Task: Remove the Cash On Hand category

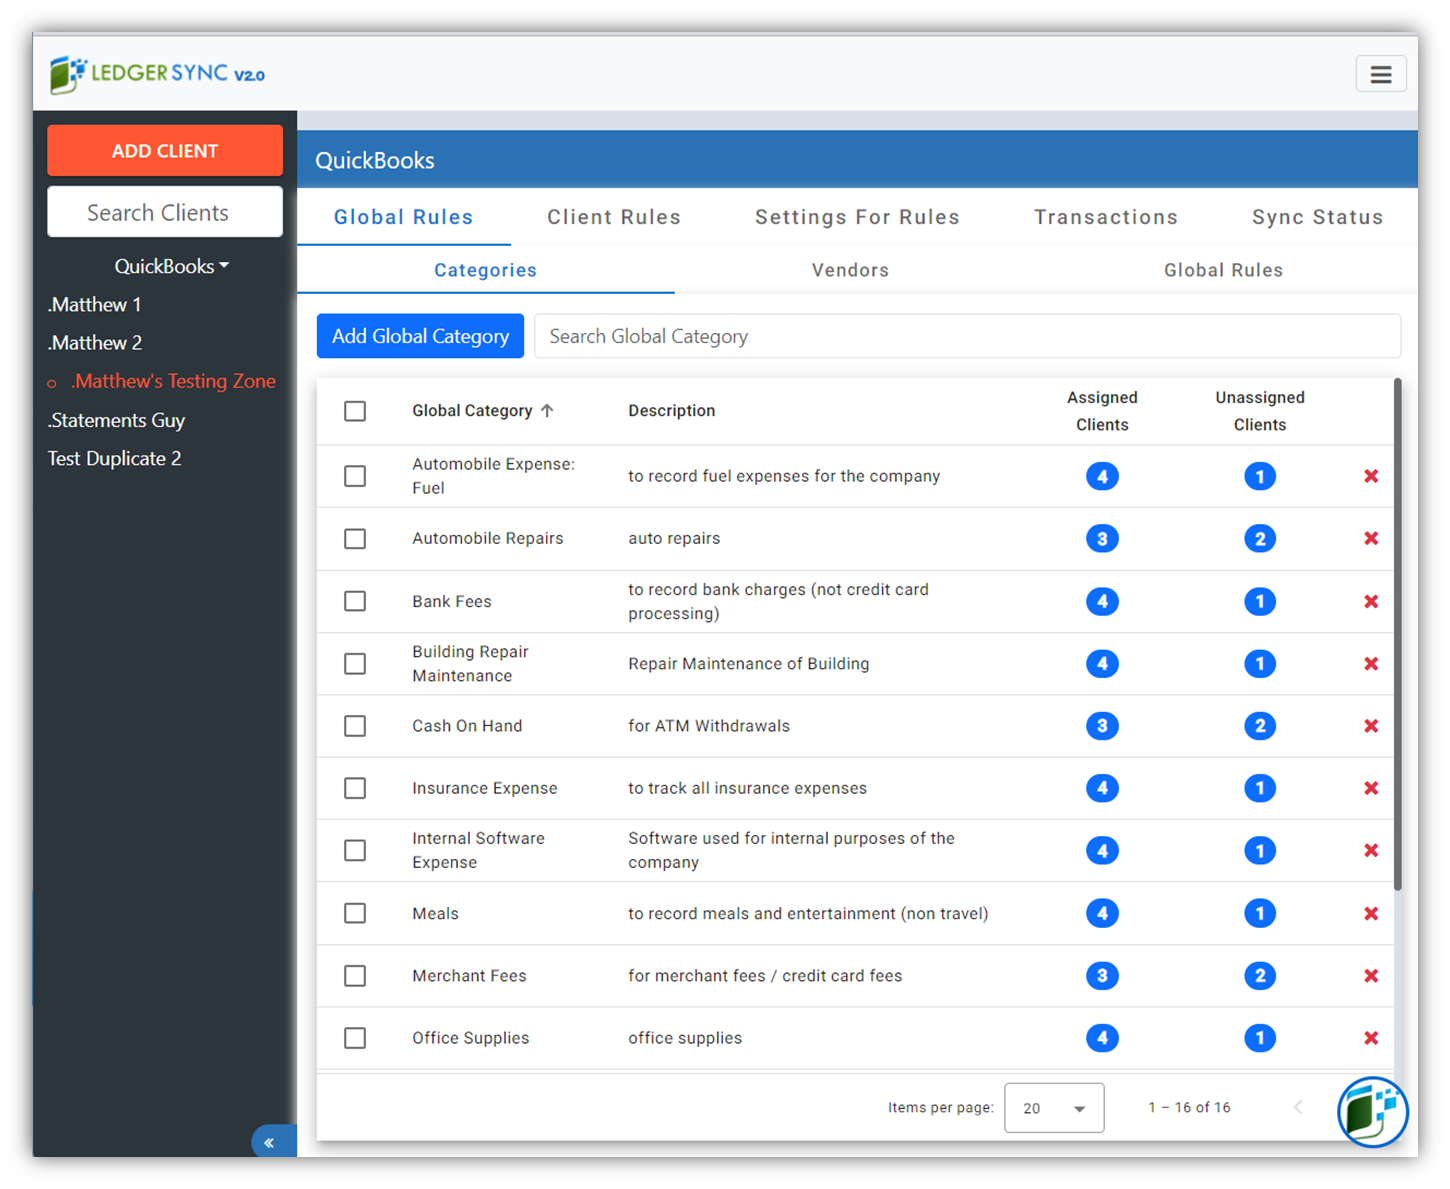Action: [x=1371, y=726]
